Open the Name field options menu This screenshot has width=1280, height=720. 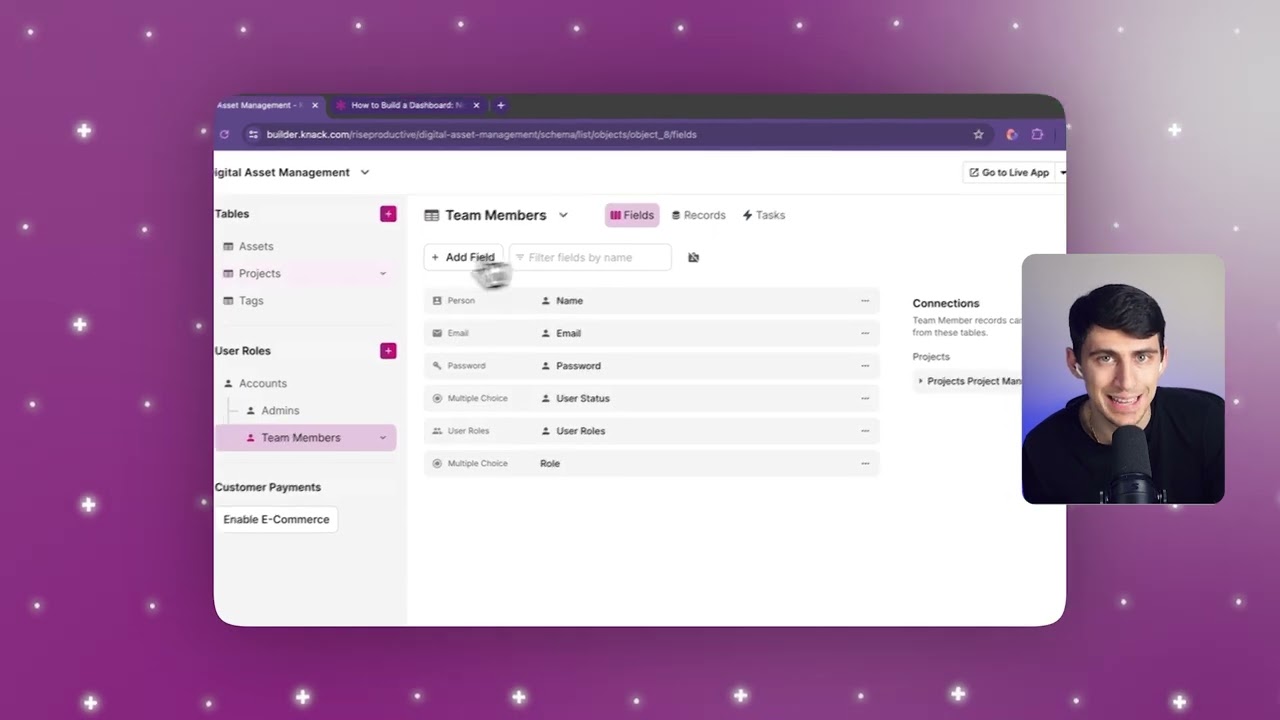click(865, 300)
